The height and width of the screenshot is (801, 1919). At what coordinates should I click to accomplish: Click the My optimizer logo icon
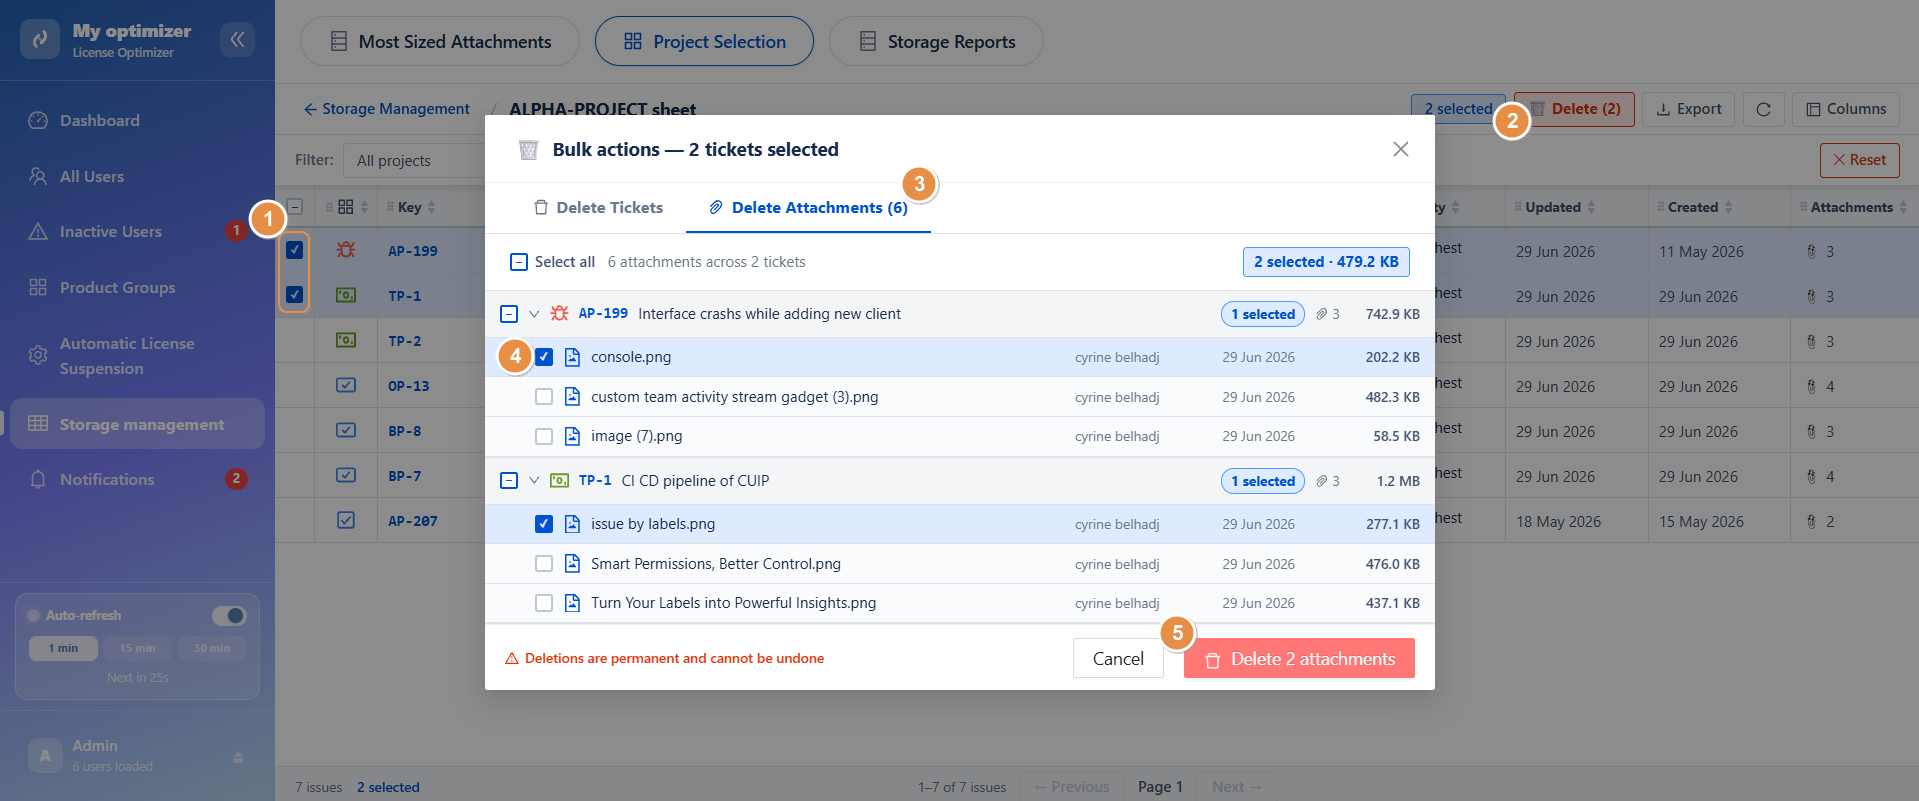click(40, 39)
